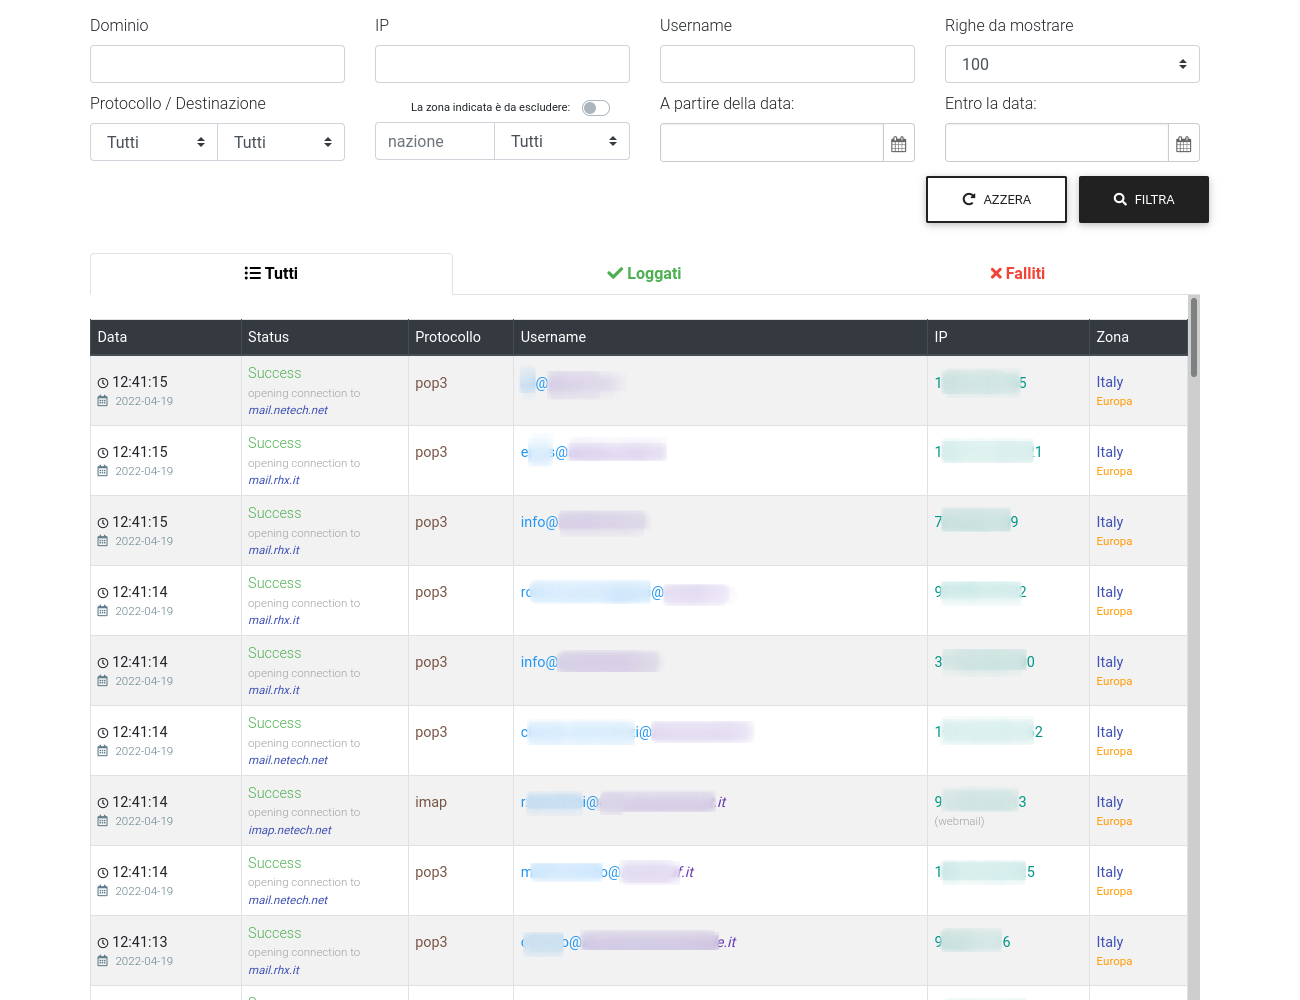The height and width of the screenshot is (1000, 1300).
Task: Open the info@ username in the fifth row
Action: (590, 662)
